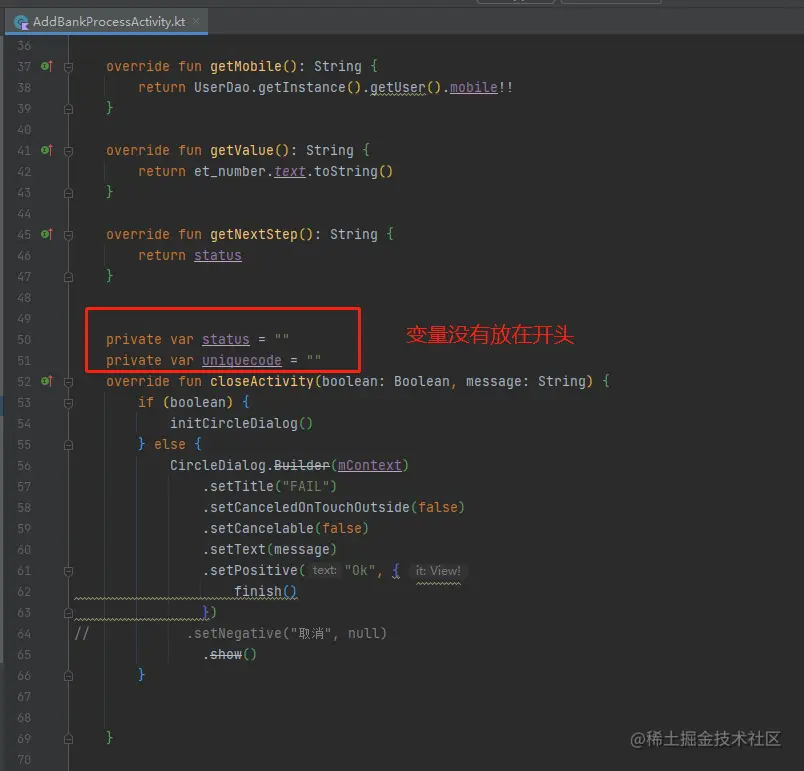
Task: Click mContext argument on line 56
Action: (x=369, y=465)
